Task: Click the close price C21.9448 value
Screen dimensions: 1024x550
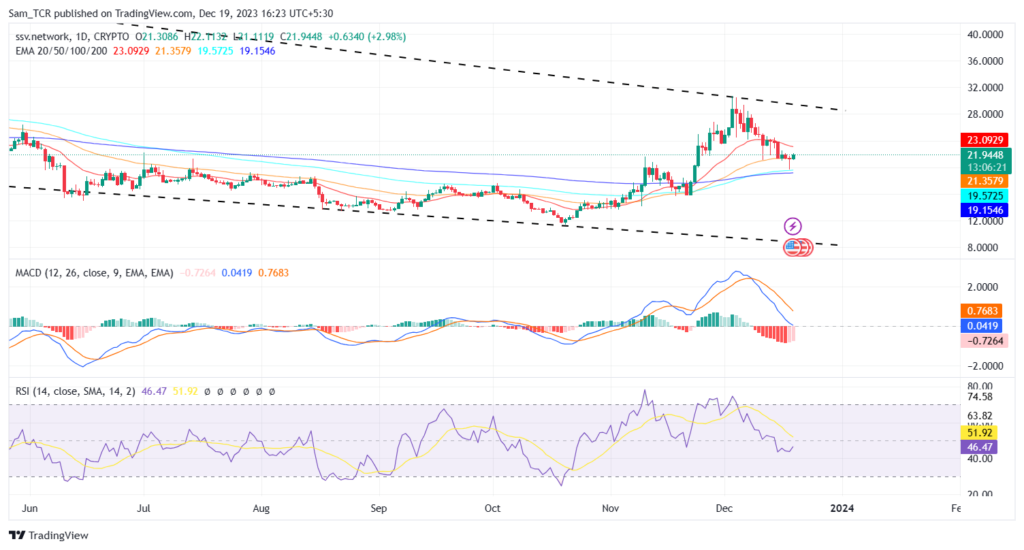Action: point(301,37)
